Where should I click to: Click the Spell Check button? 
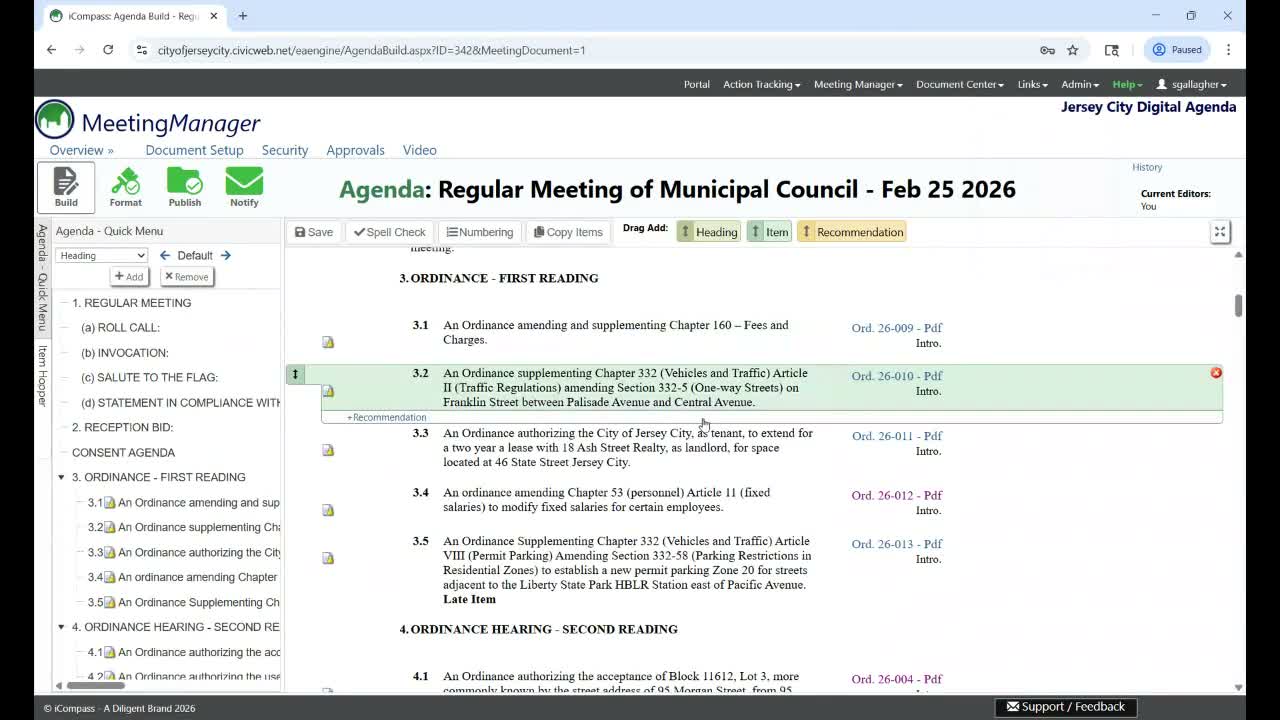click(x=389, y=232)
